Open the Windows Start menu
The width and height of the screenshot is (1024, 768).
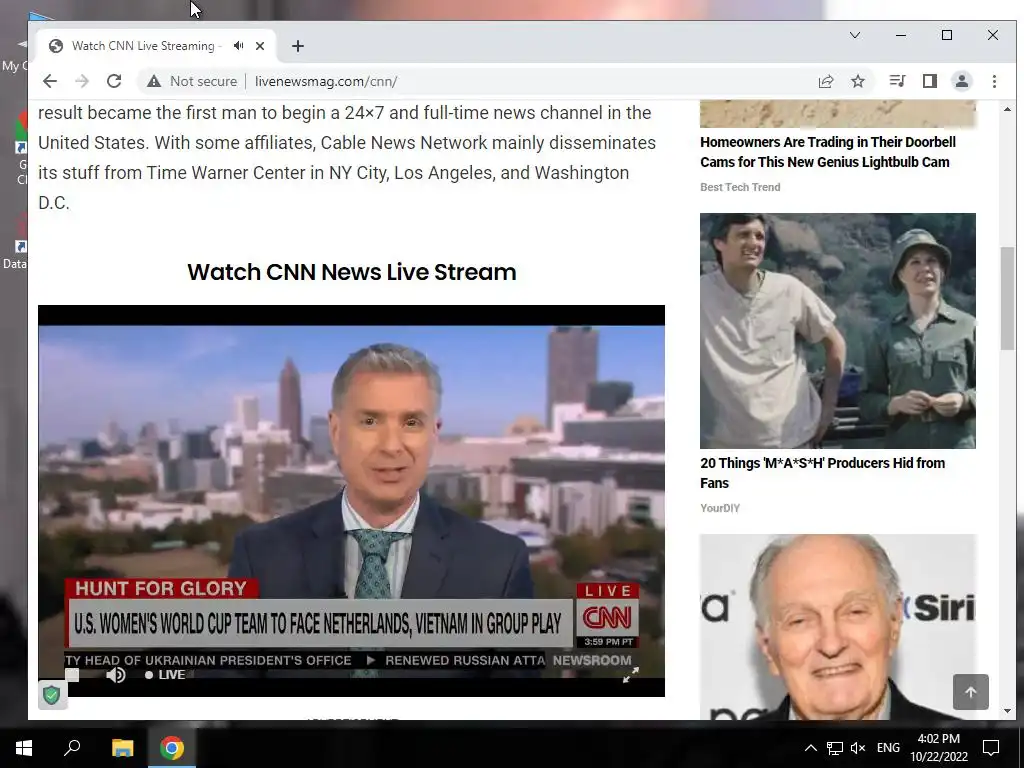click(24, 748)
